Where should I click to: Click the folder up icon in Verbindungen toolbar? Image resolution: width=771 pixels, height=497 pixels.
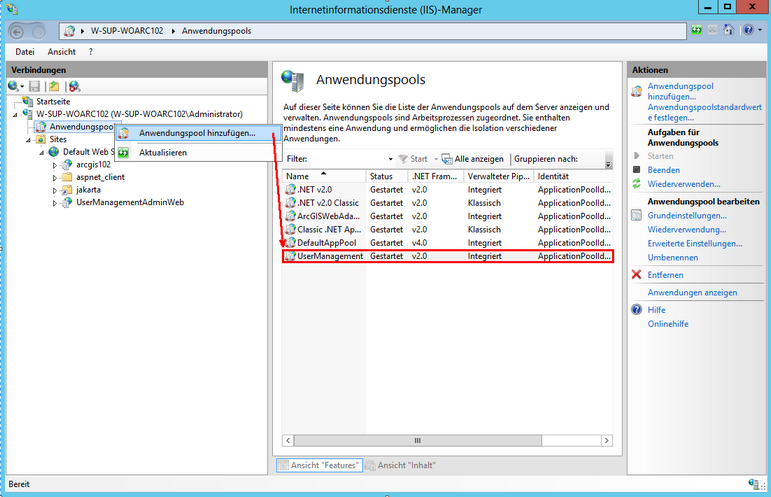pyautogui.click(x=54, y=87)
